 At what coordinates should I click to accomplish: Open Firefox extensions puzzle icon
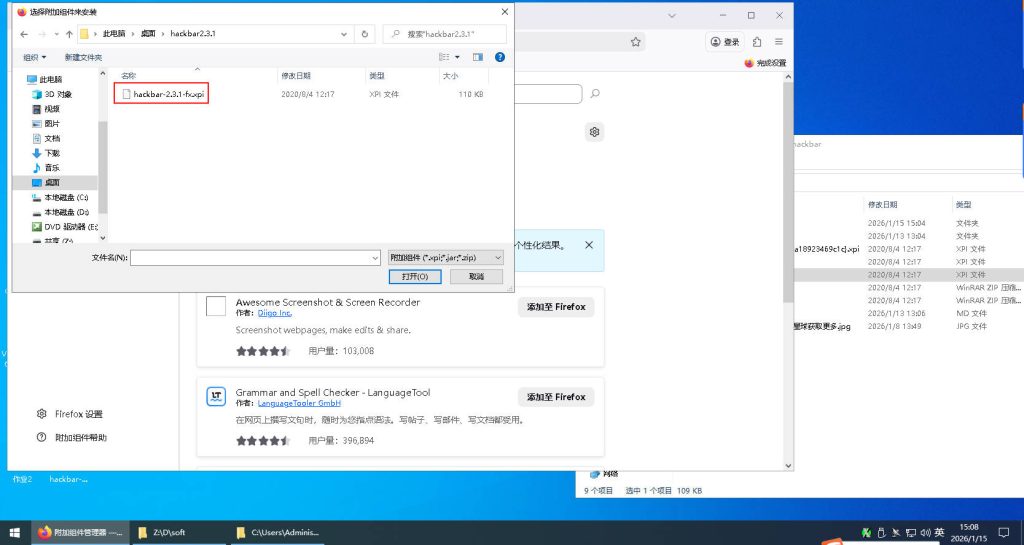click(x=757, y=42)
